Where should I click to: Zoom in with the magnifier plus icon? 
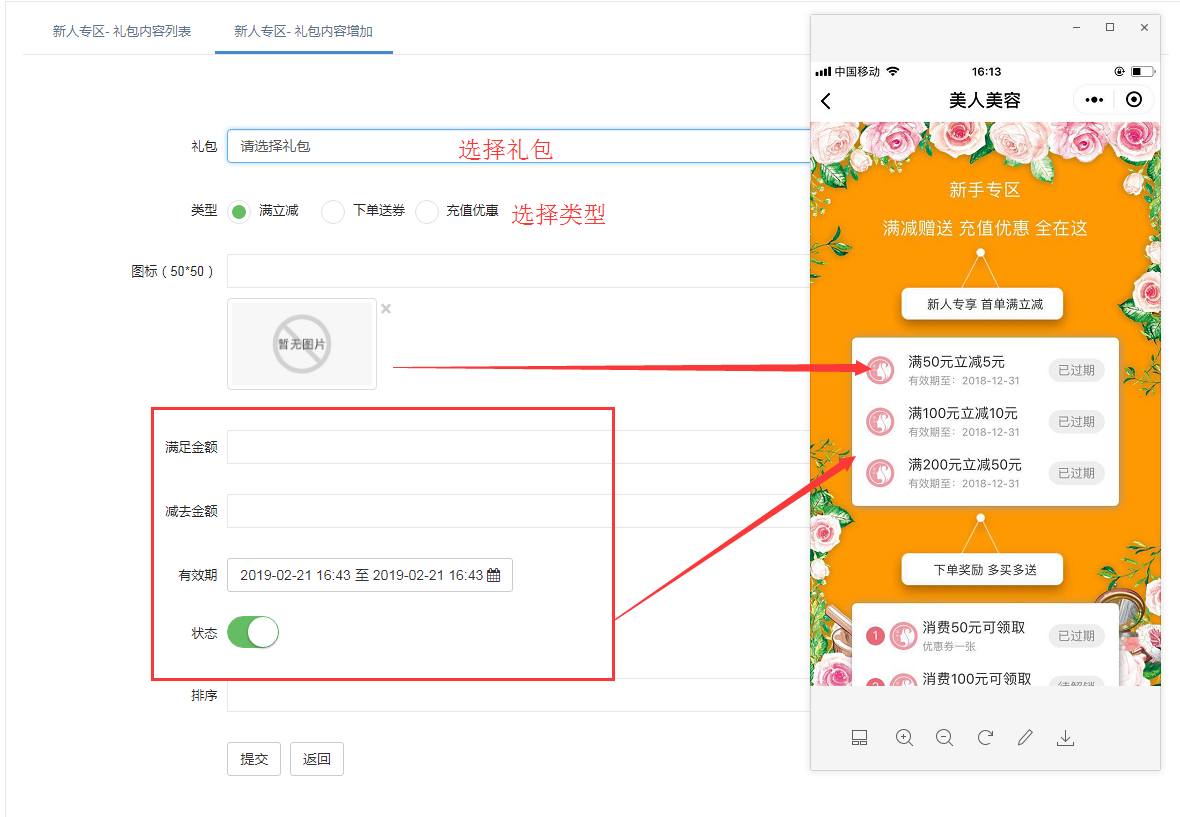pos(905,738)
